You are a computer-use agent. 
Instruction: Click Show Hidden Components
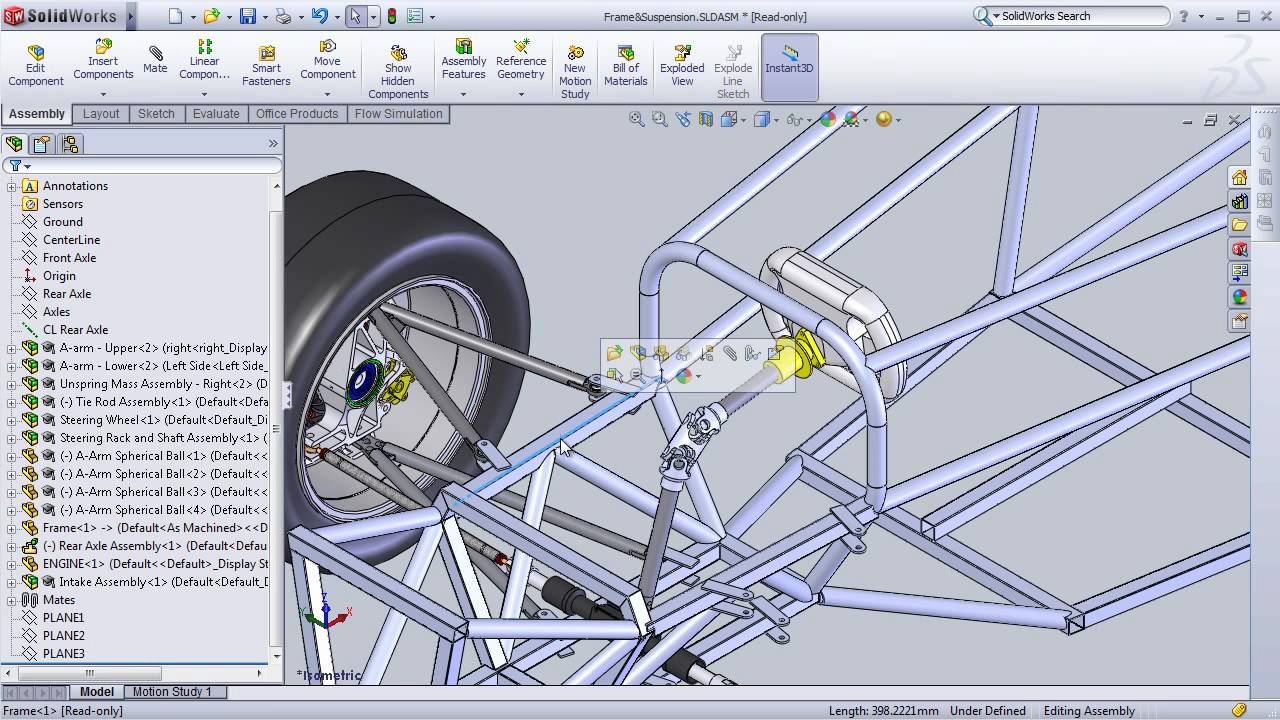pyautogui.click(x=398, y=72)
